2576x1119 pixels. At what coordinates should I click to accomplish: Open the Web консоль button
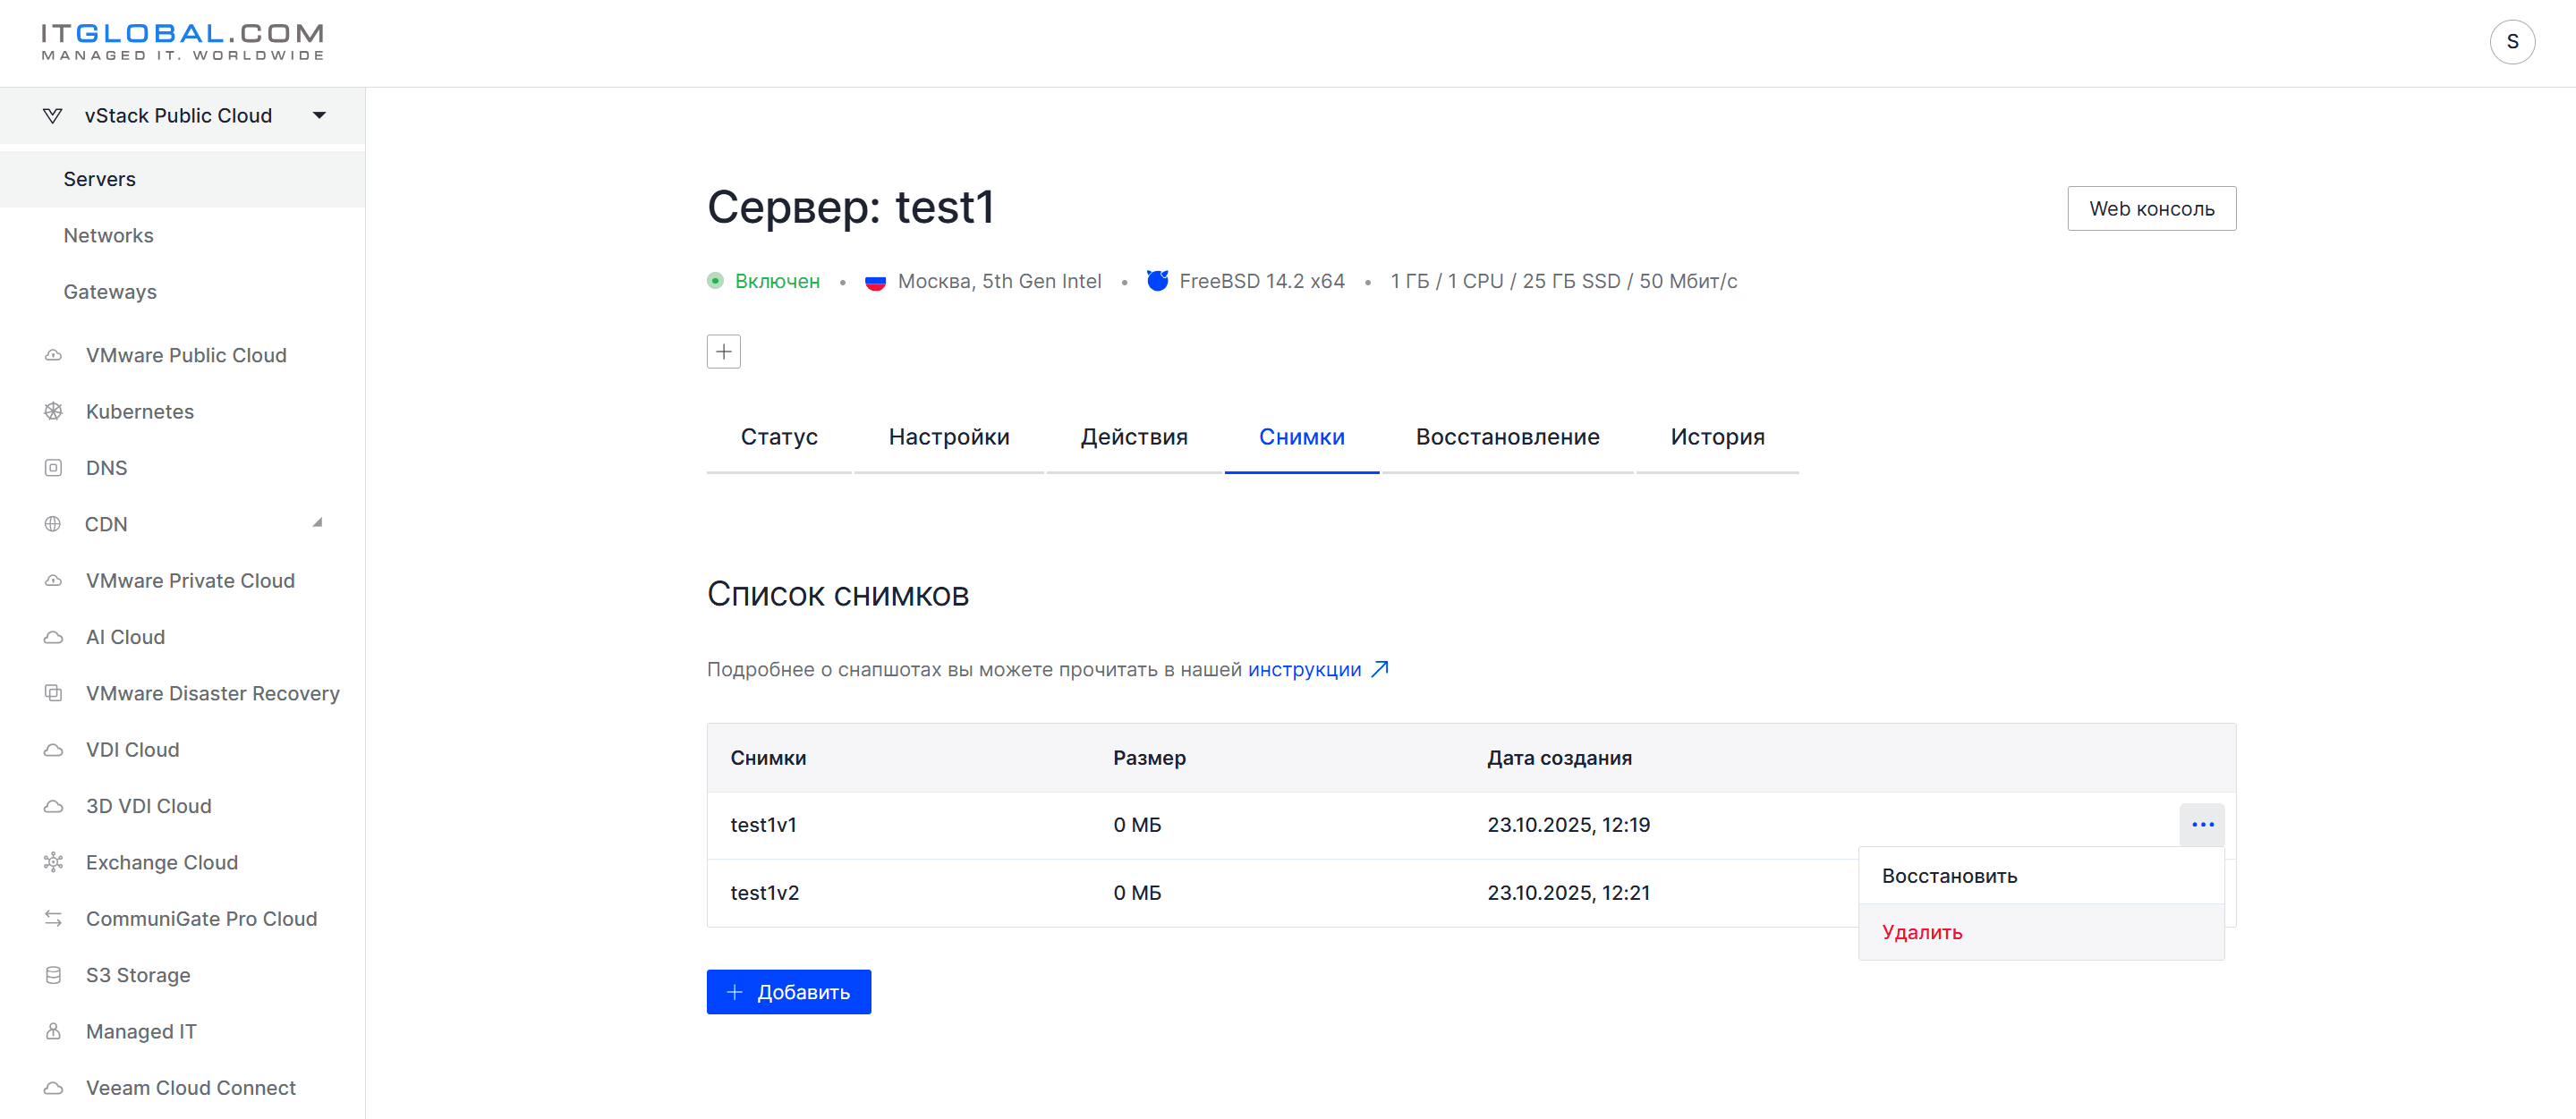pos(2151,209)
